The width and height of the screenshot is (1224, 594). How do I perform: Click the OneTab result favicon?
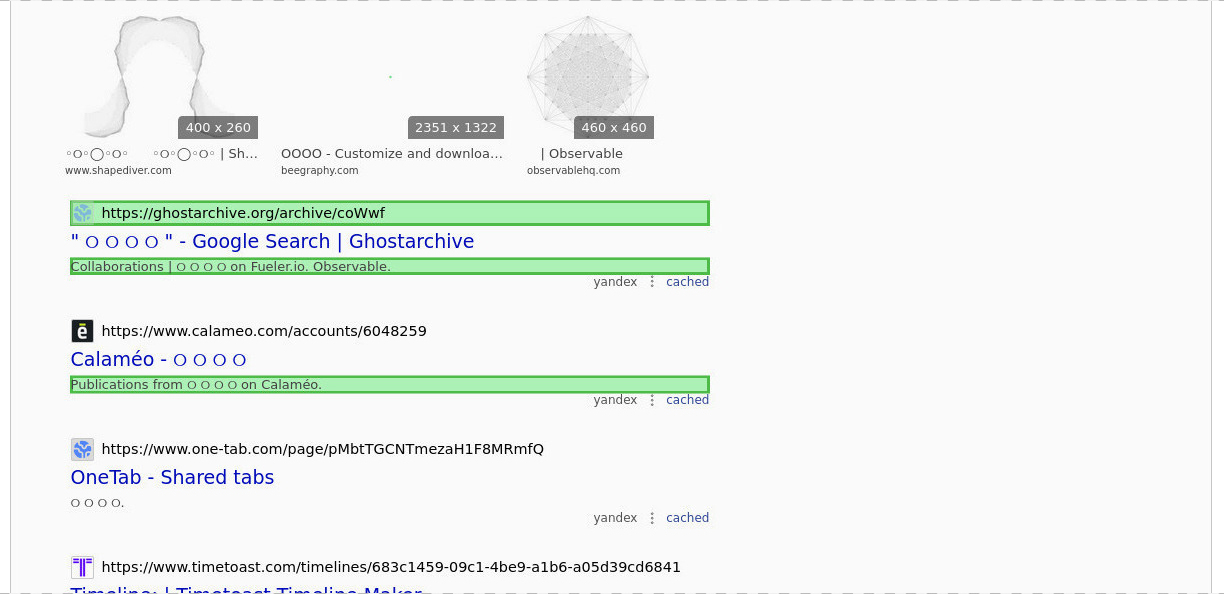point(82,449)
